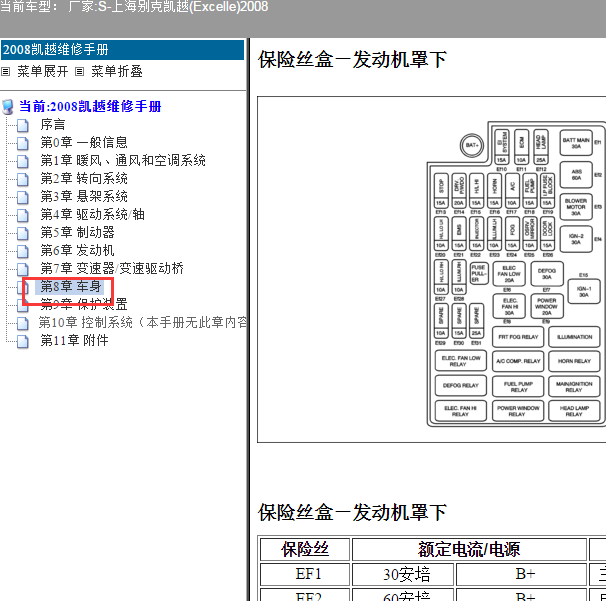This screenshot has width=606, height=601.
Task: Click the page icon beside 第11章 附件
Action: coord(22,341)
